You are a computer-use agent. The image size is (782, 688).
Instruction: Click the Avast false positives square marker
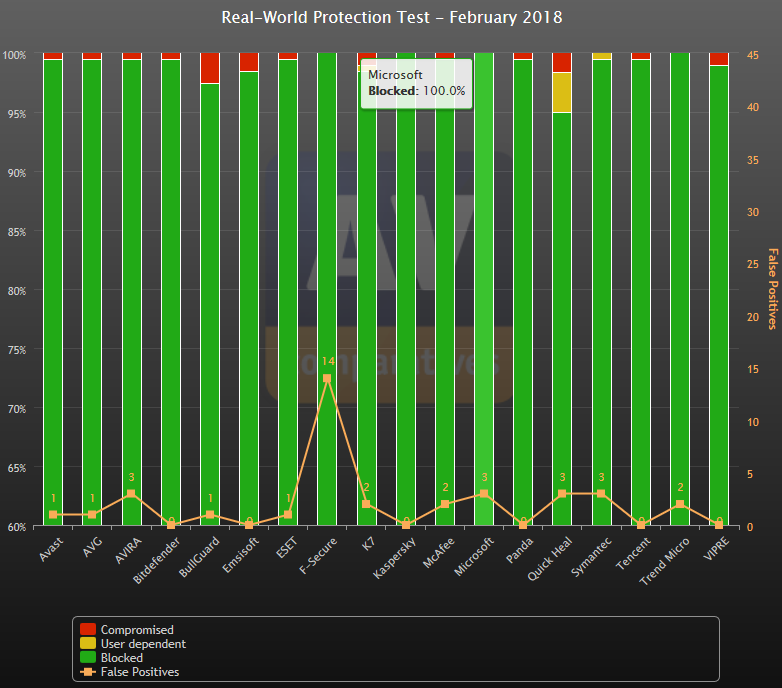(x=53, y=515)
